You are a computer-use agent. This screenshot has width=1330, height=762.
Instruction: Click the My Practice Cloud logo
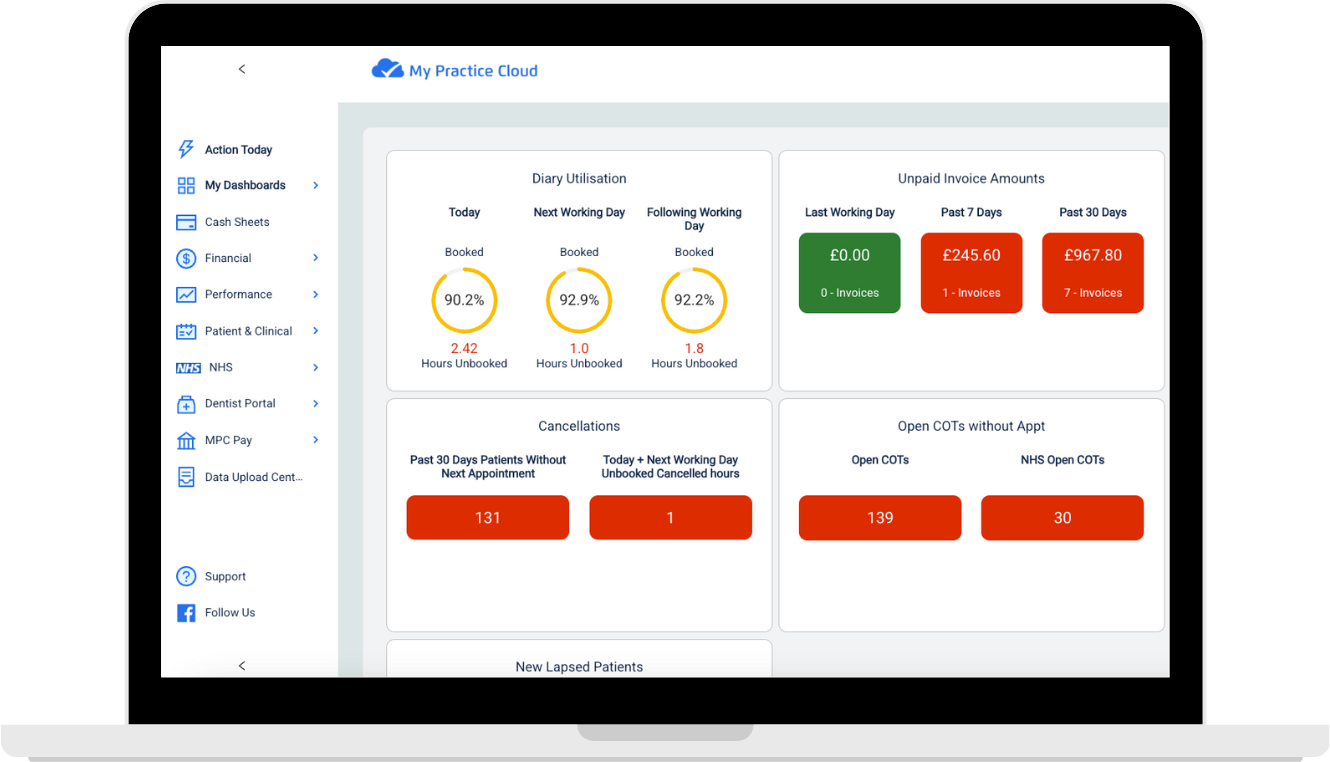tap(455, 70)
